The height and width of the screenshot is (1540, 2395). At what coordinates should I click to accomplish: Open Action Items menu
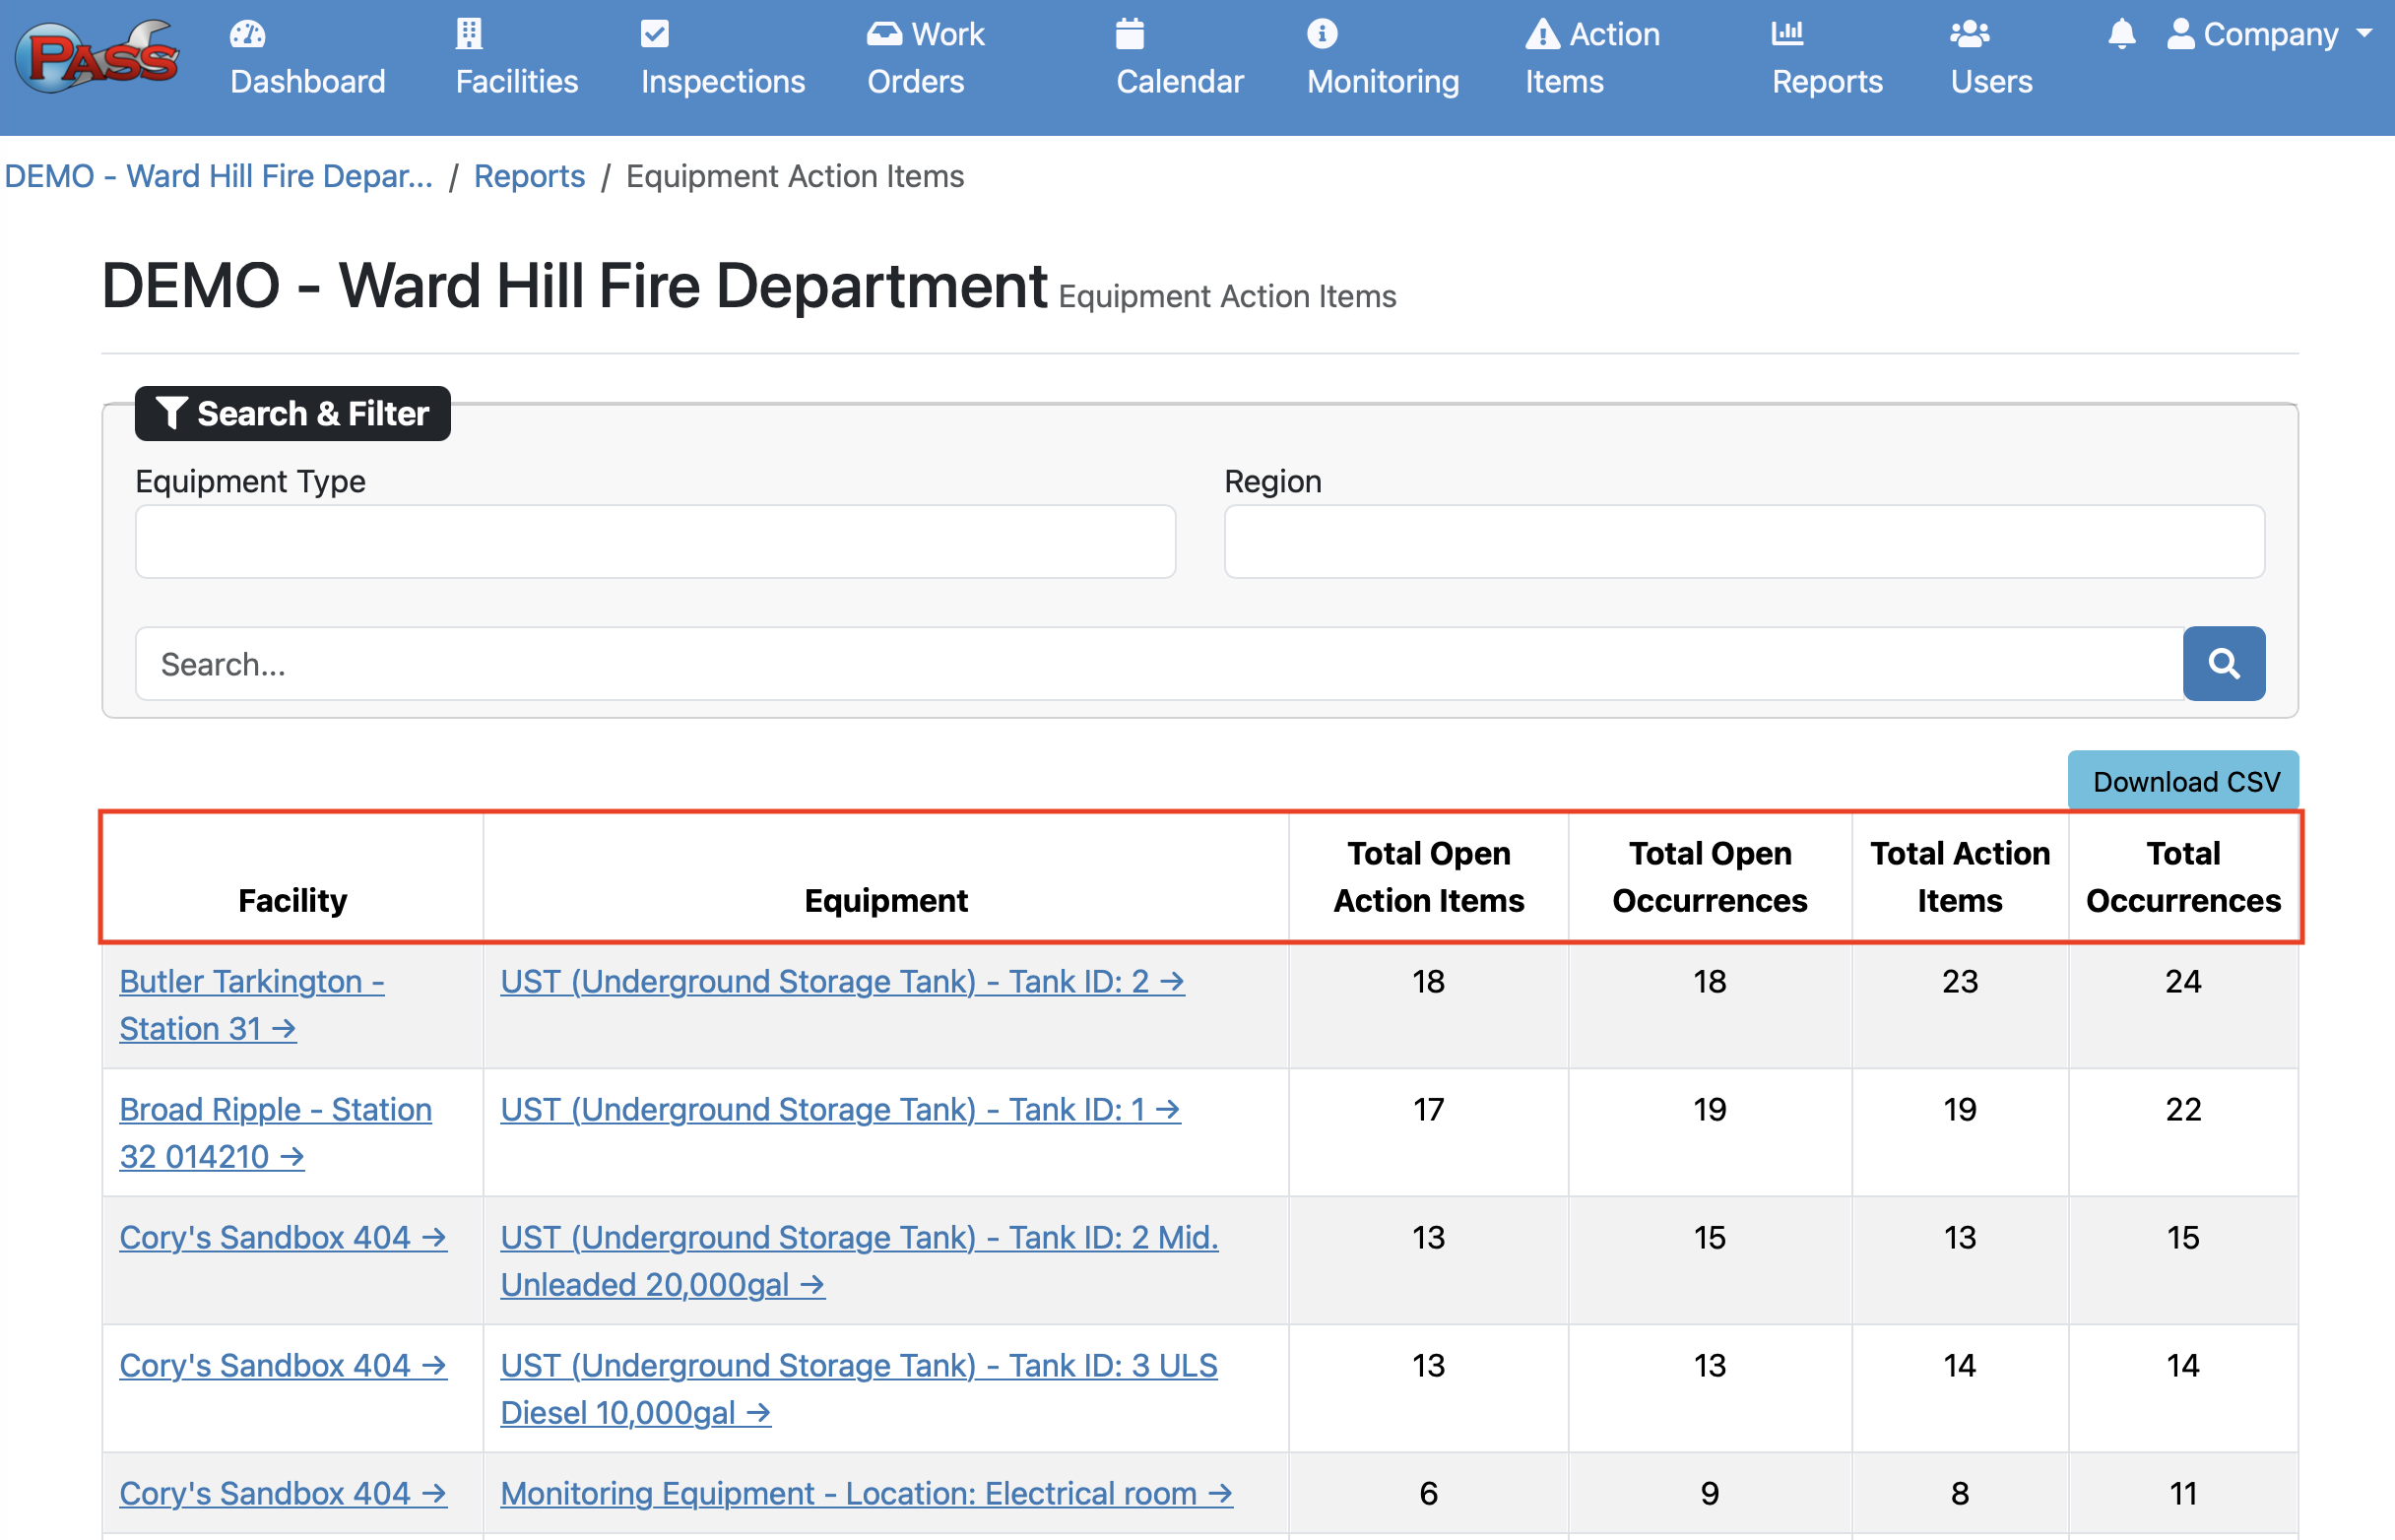(x=1591, y=58)
